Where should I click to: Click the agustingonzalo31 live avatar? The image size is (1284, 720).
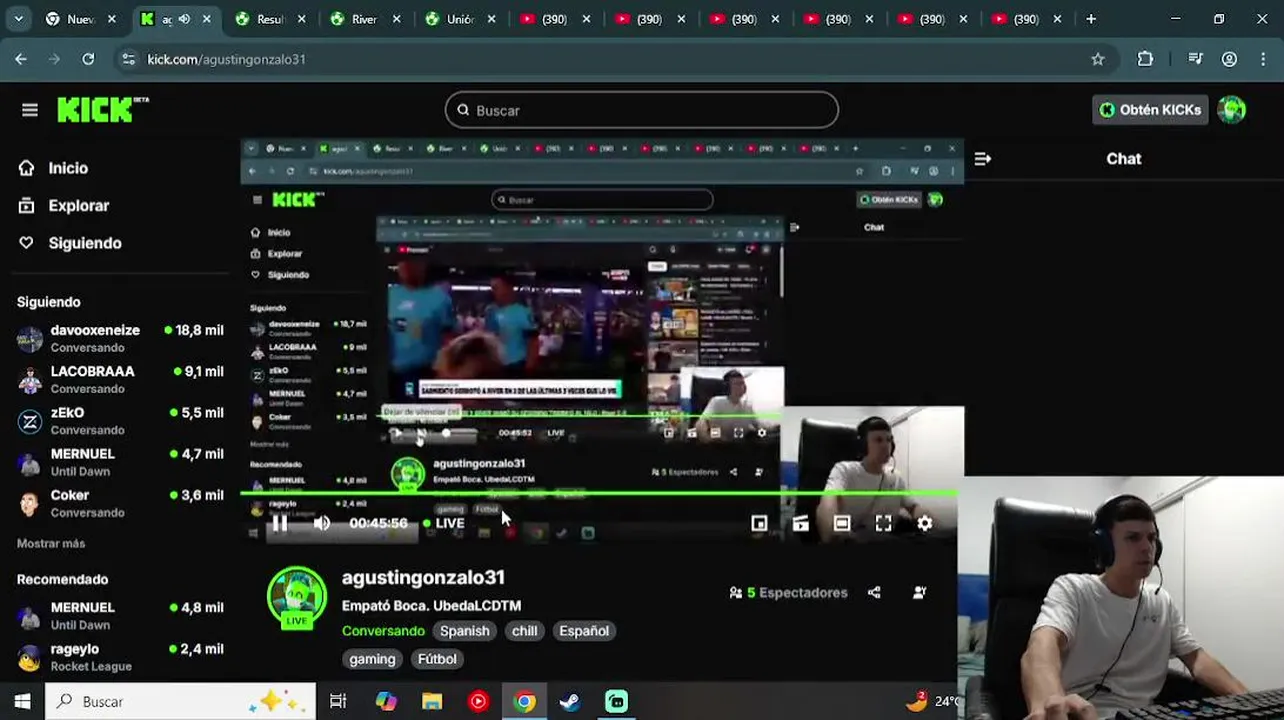click(x=297, y=598)
